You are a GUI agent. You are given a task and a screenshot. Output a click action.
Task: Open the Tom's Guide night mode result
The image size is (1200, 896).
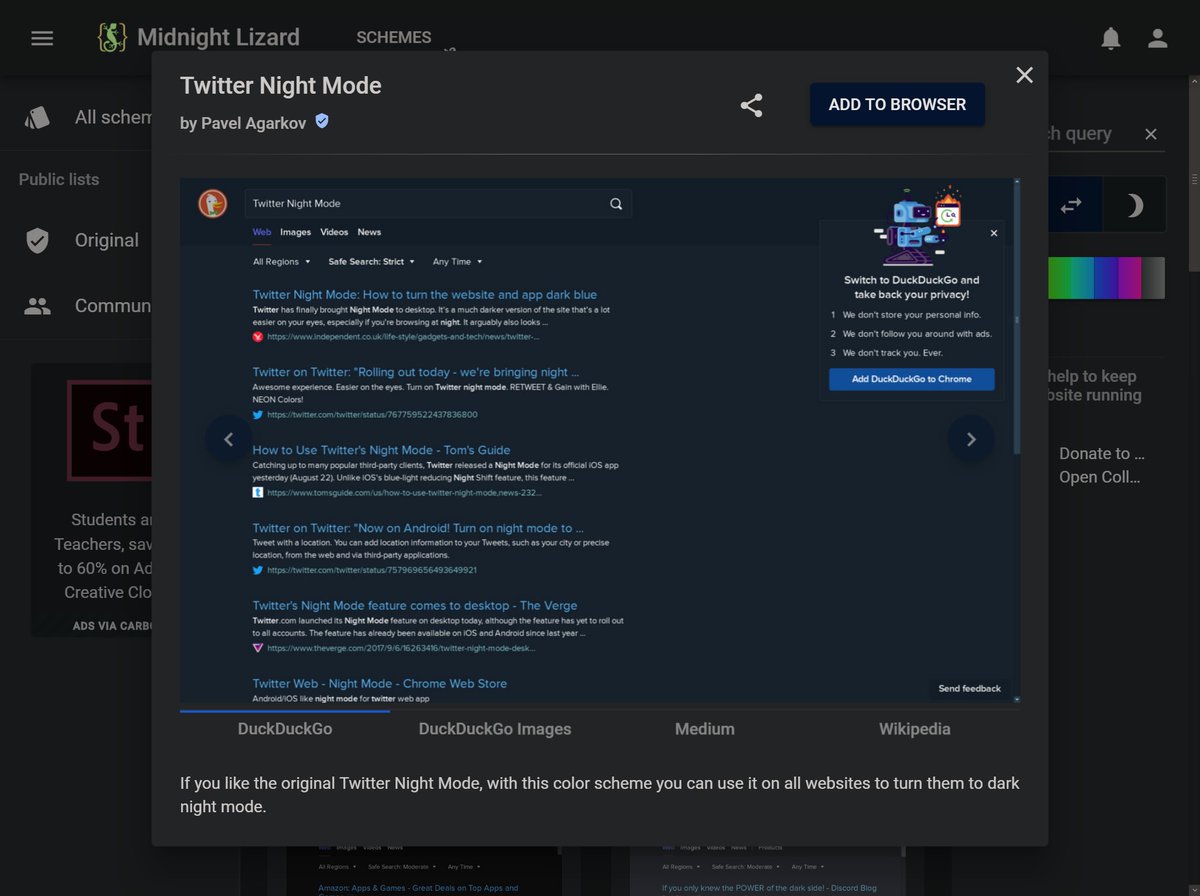[381, 450]
